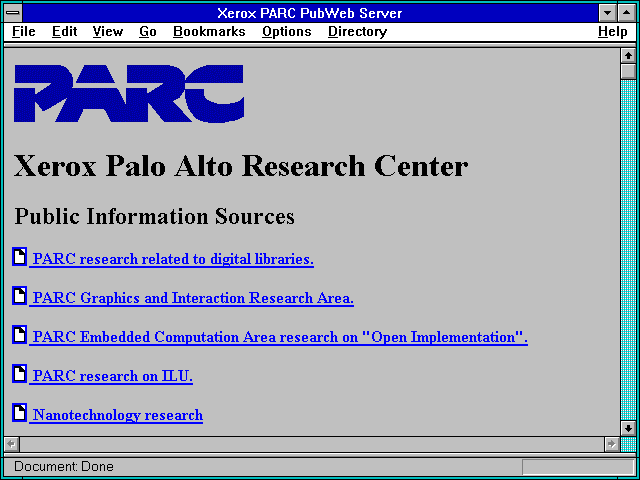Maximize the PubWeb Server window

click(627, 13)
